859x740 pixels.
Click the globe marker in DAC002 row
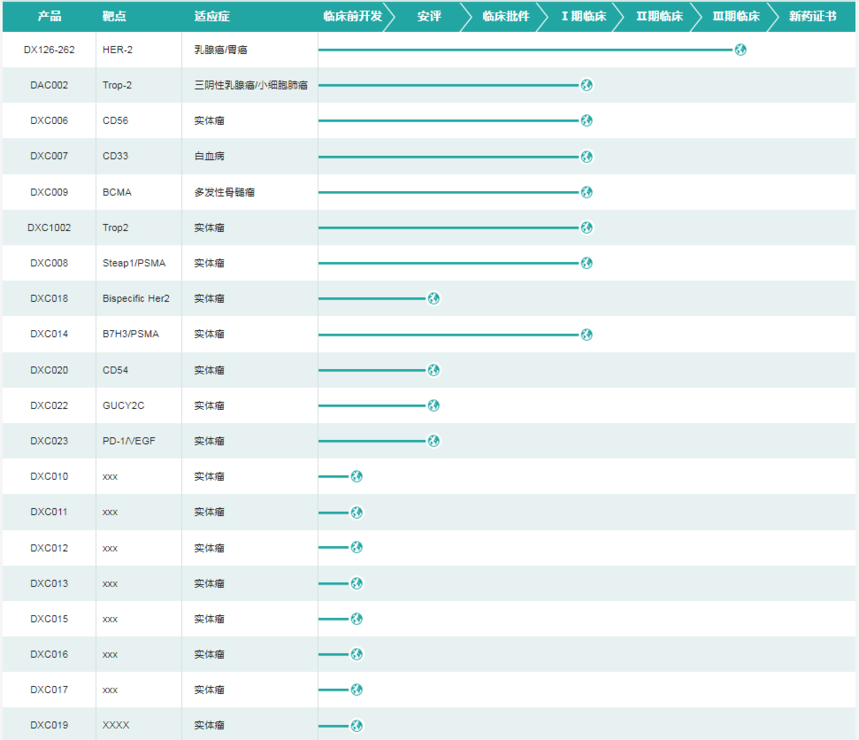[x=587, y=85]
